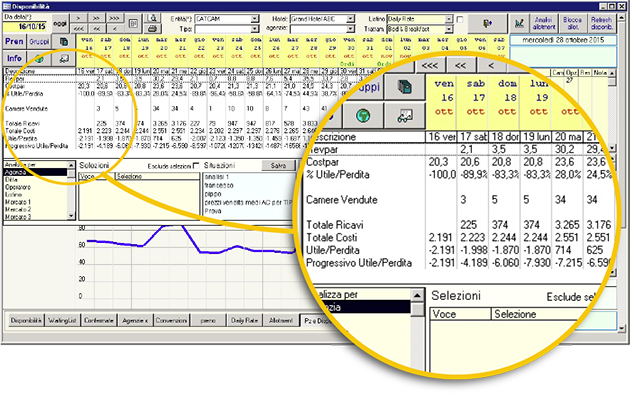
Task: Expand the Tipo dropdown
Action: [255, 29]
